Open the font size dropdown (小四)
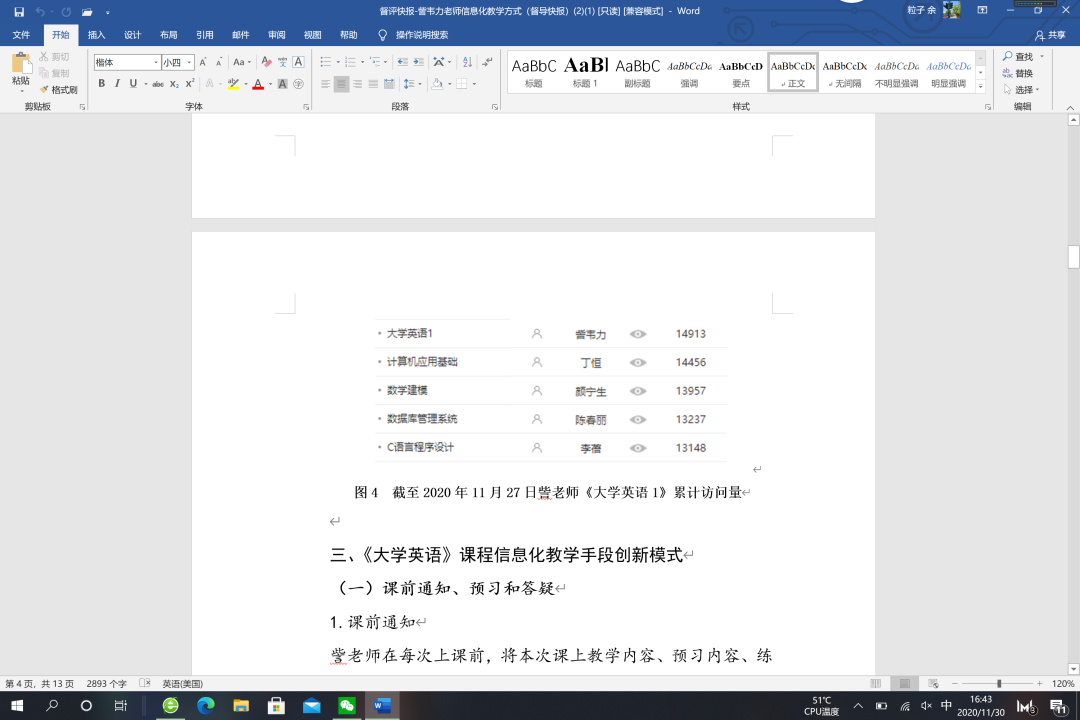This screenshot has height=720, width=1080. point(177,62)
